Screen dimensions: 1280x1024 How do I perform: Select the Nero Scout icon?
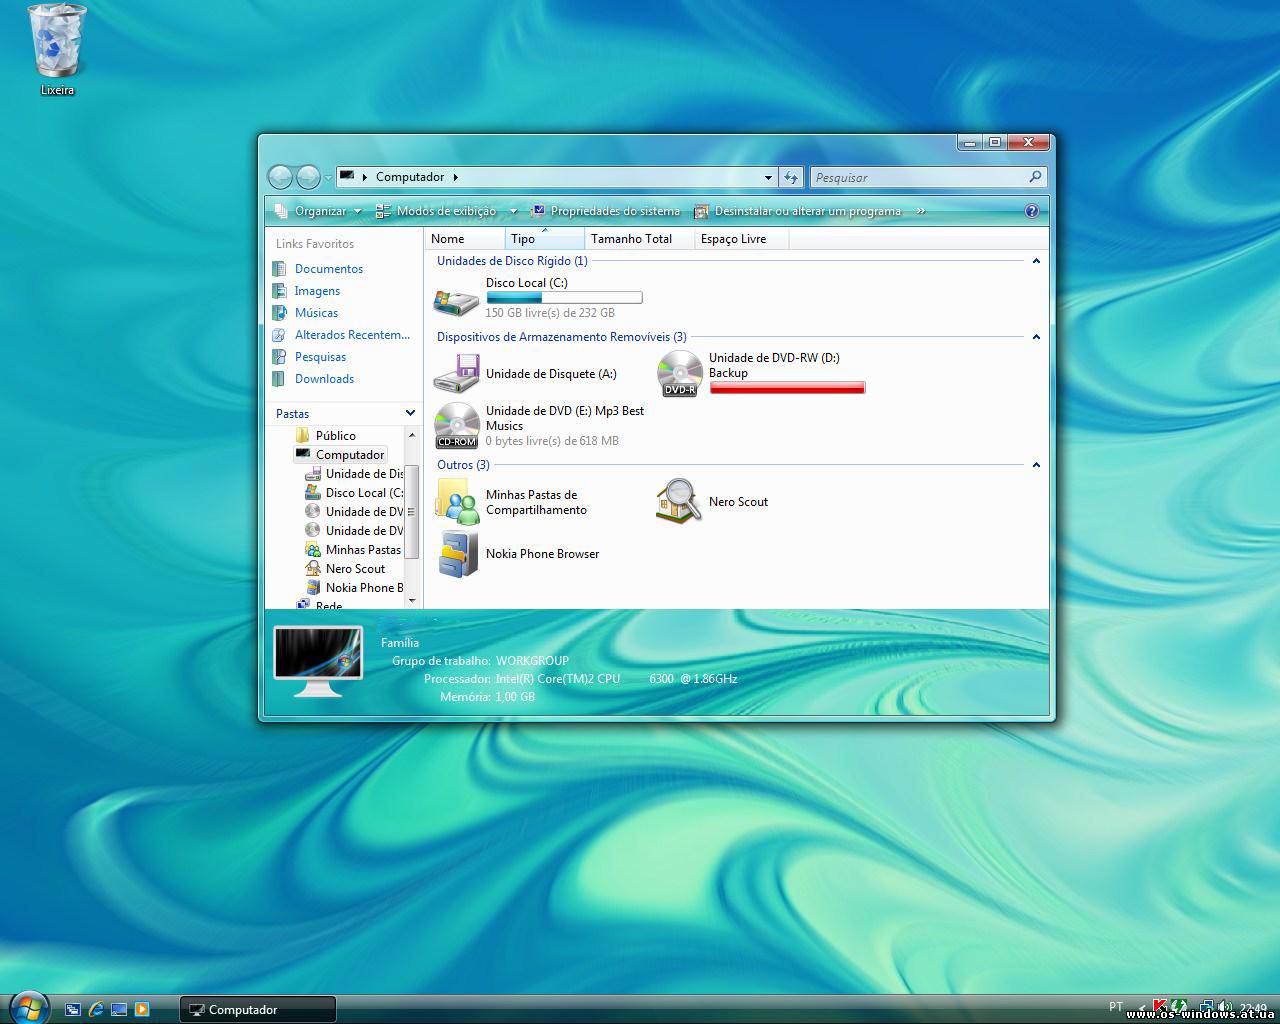coord(678,501)
